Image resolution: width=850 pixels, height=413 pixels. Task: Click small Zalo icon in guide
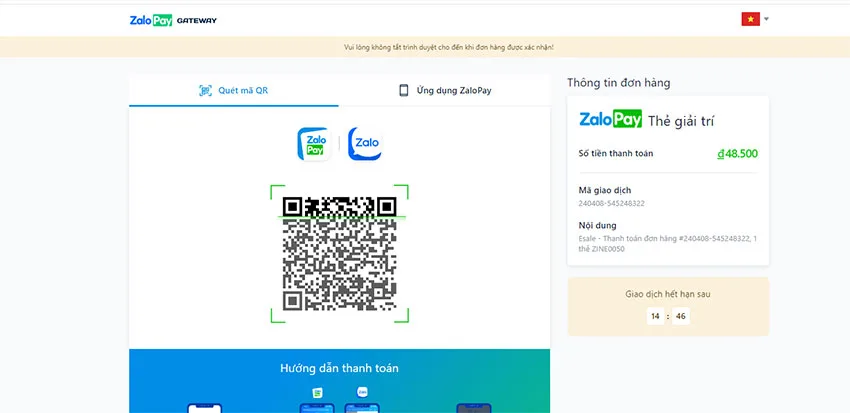362,392
